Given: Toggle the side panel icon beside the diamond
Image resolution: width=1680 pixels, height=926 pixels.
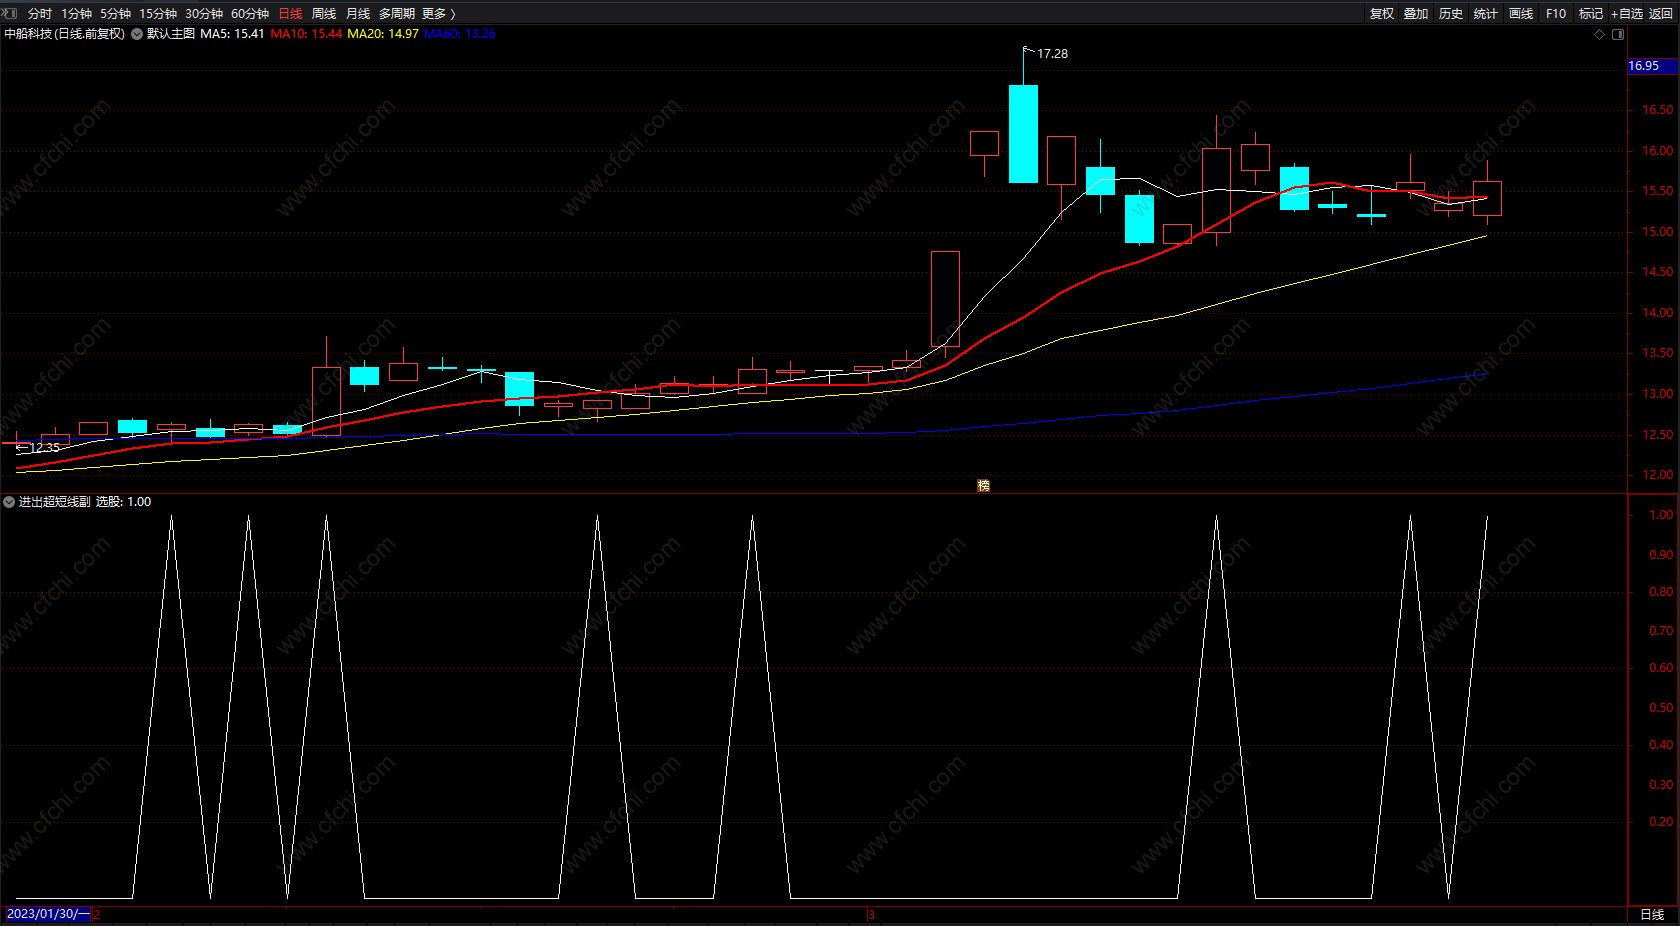Looking at the screenshot, I should pyautogui.click(x=1618, y=34).
